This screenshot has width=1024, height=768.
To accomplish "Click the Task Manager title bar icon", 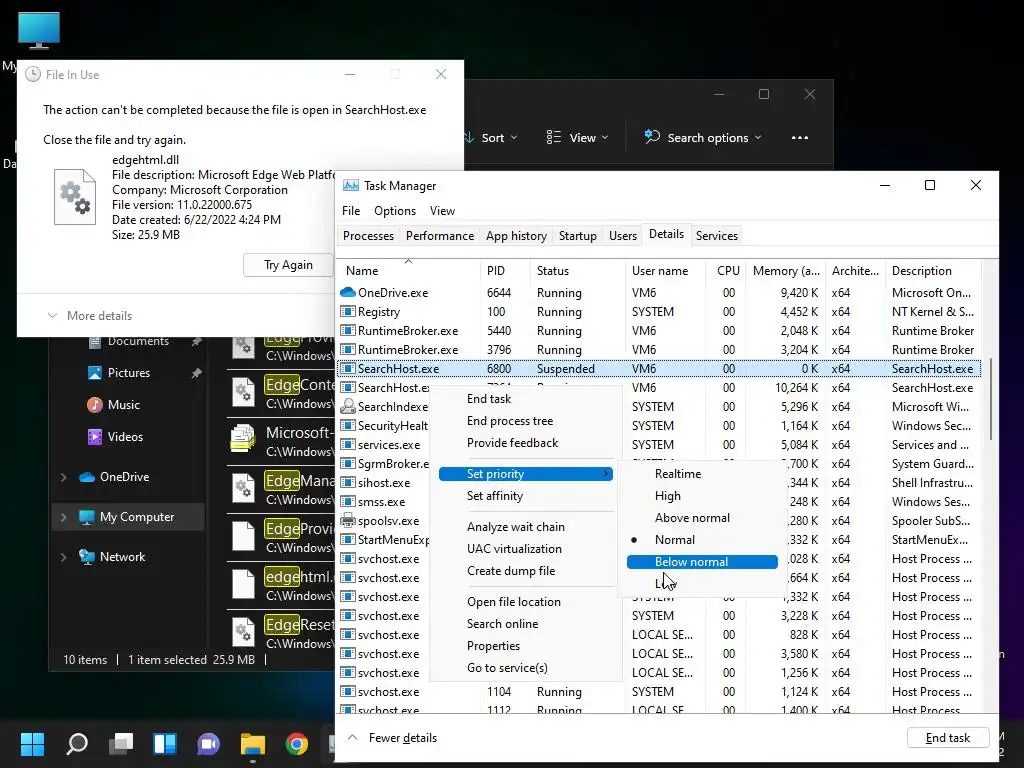I will [351, 185].
